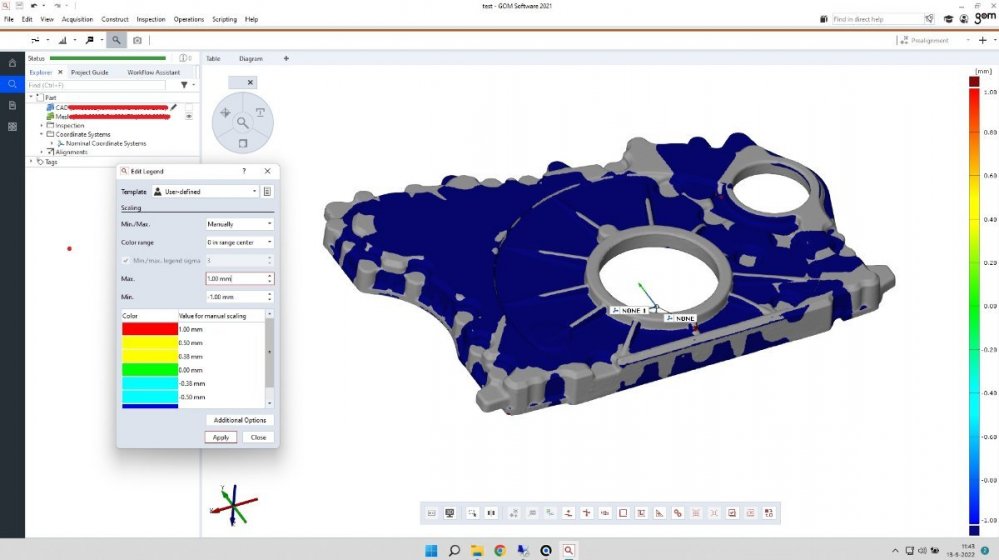
Task: Click the text tool in radial menu
Action: coord(260,113)
